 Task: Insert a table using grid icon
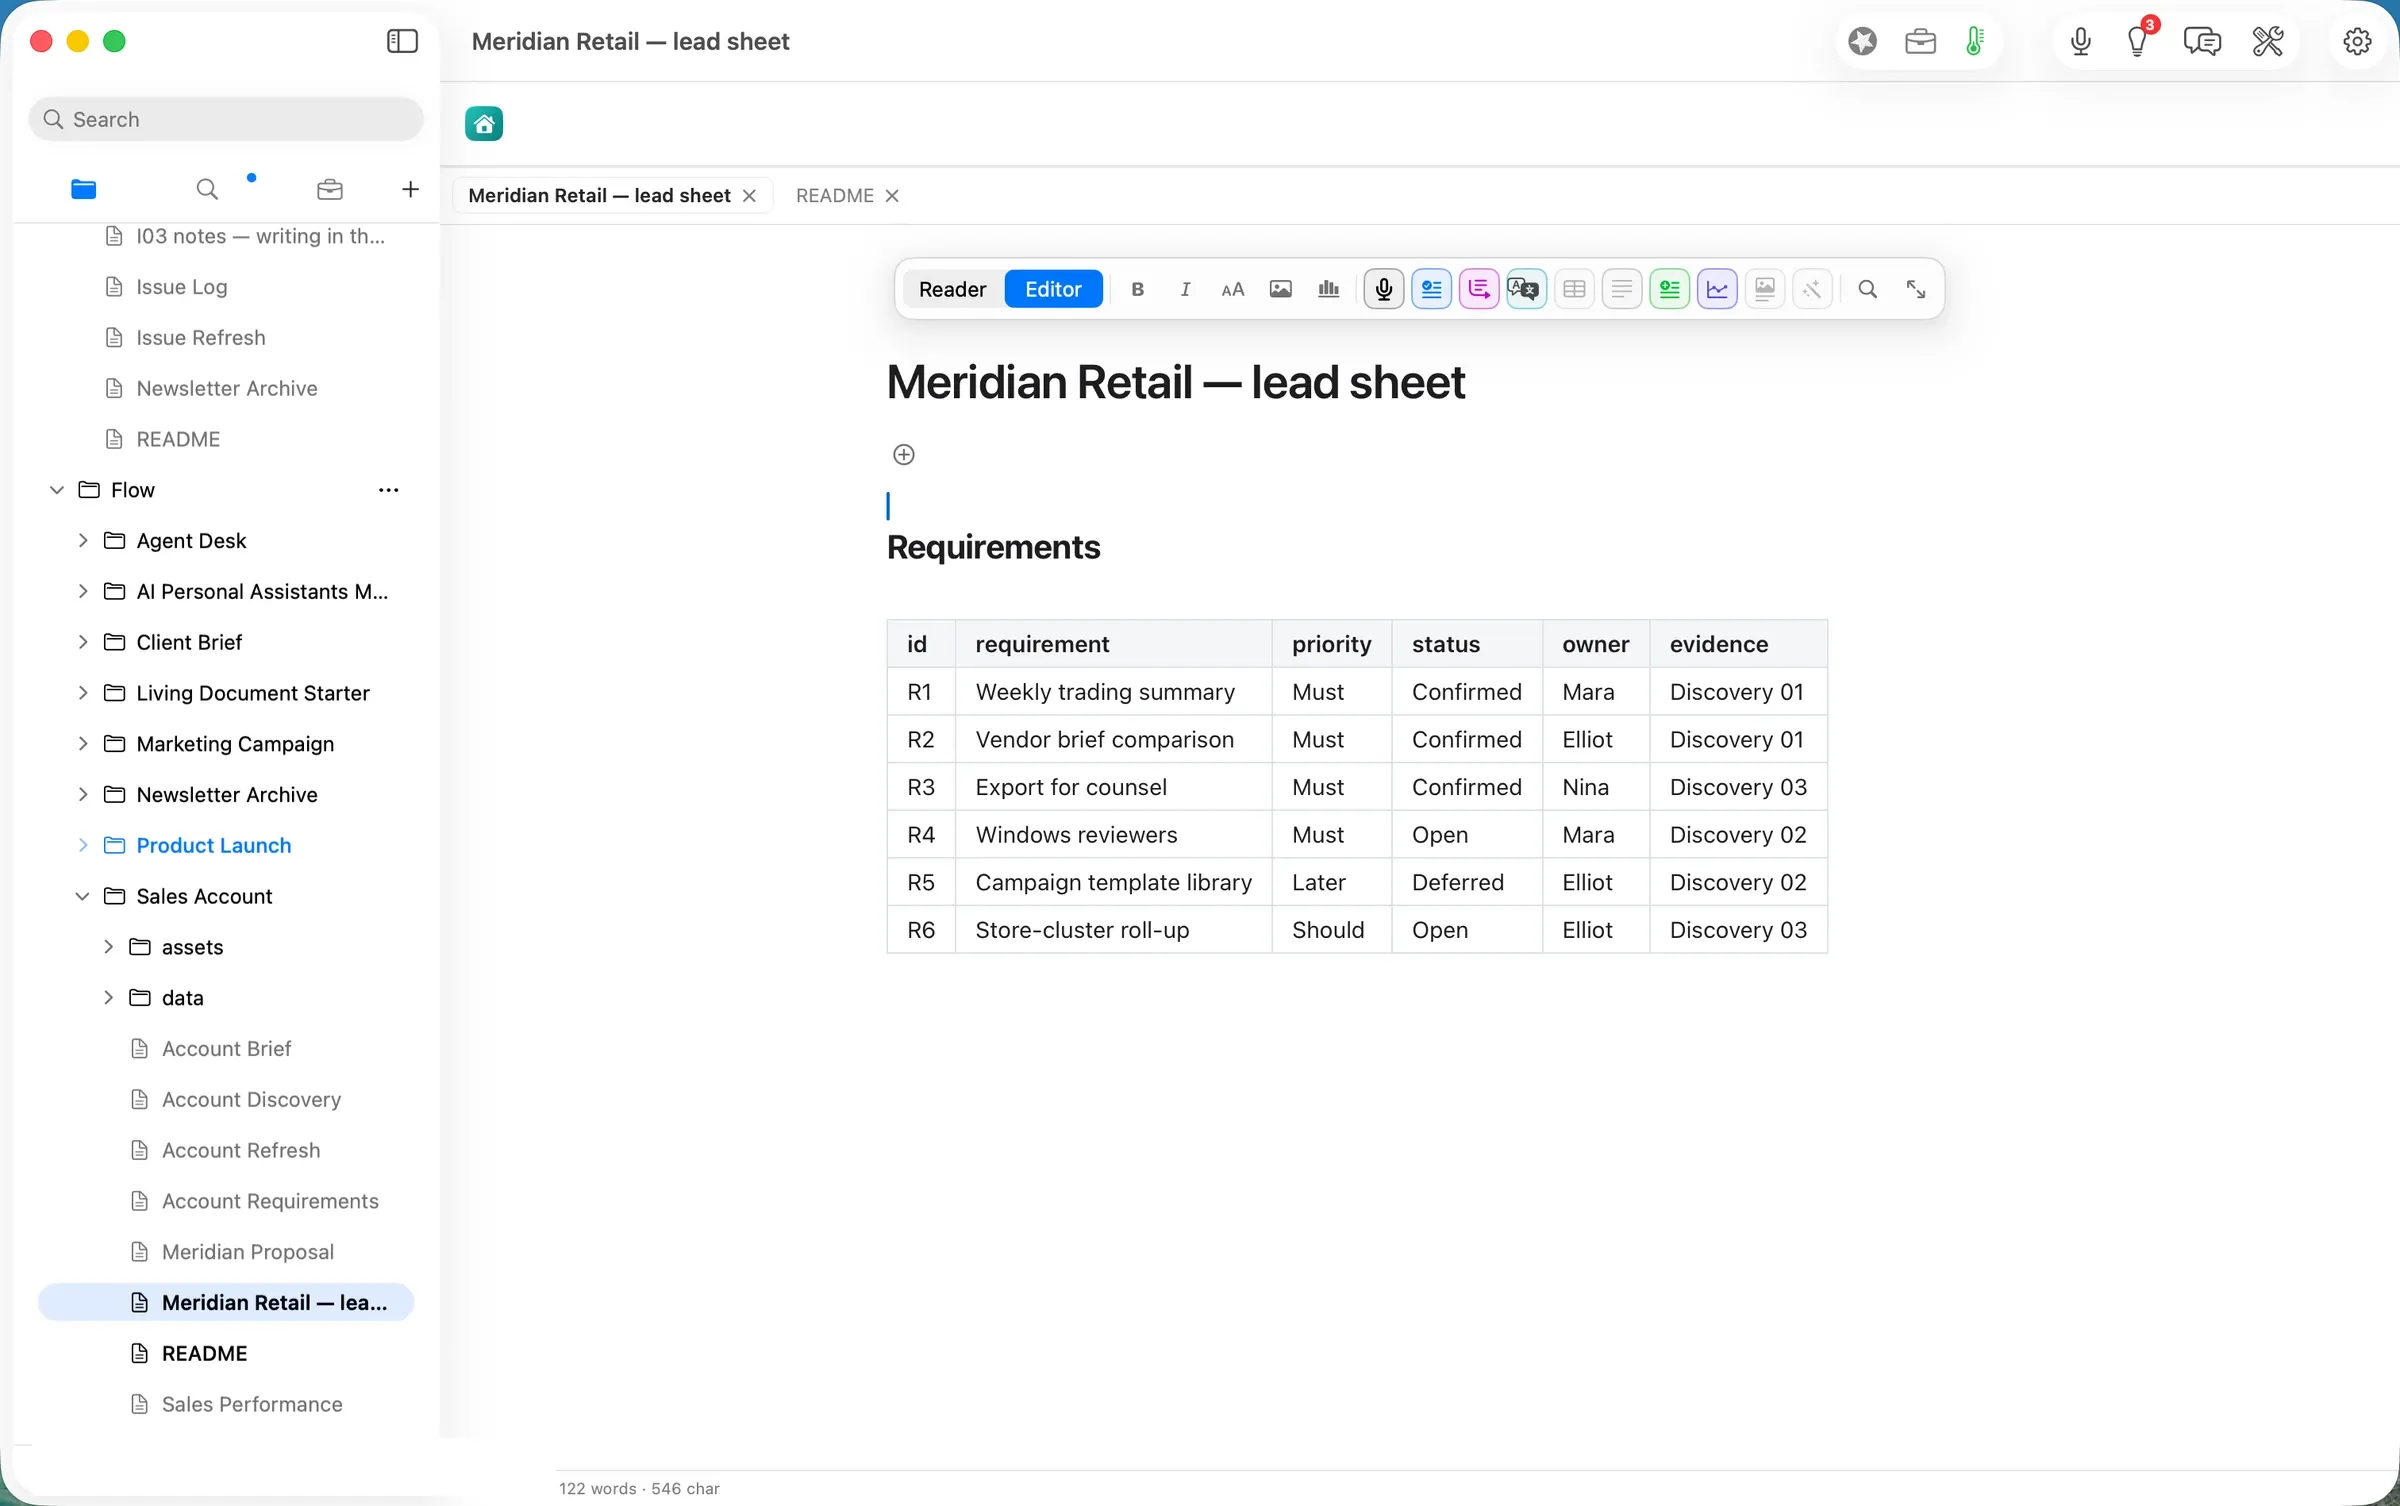pos(1574,289)
